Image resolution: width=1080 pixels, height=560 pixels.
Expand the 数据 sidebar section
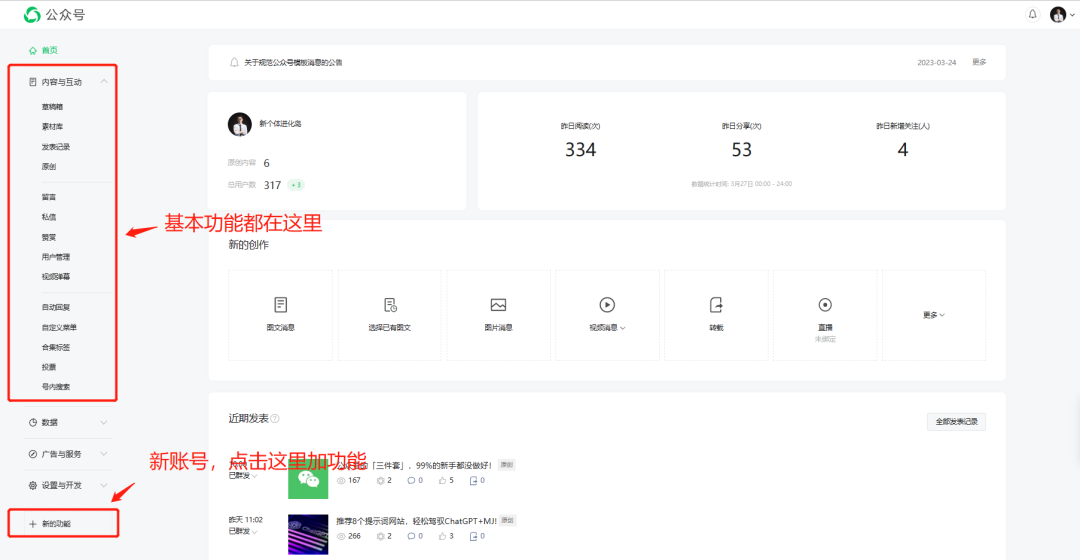(104, 422)
